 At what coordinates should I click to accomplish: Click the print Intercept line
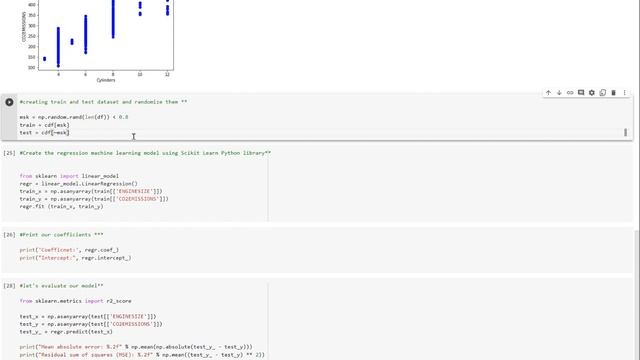pyautogui.click(x=76, y=258)
